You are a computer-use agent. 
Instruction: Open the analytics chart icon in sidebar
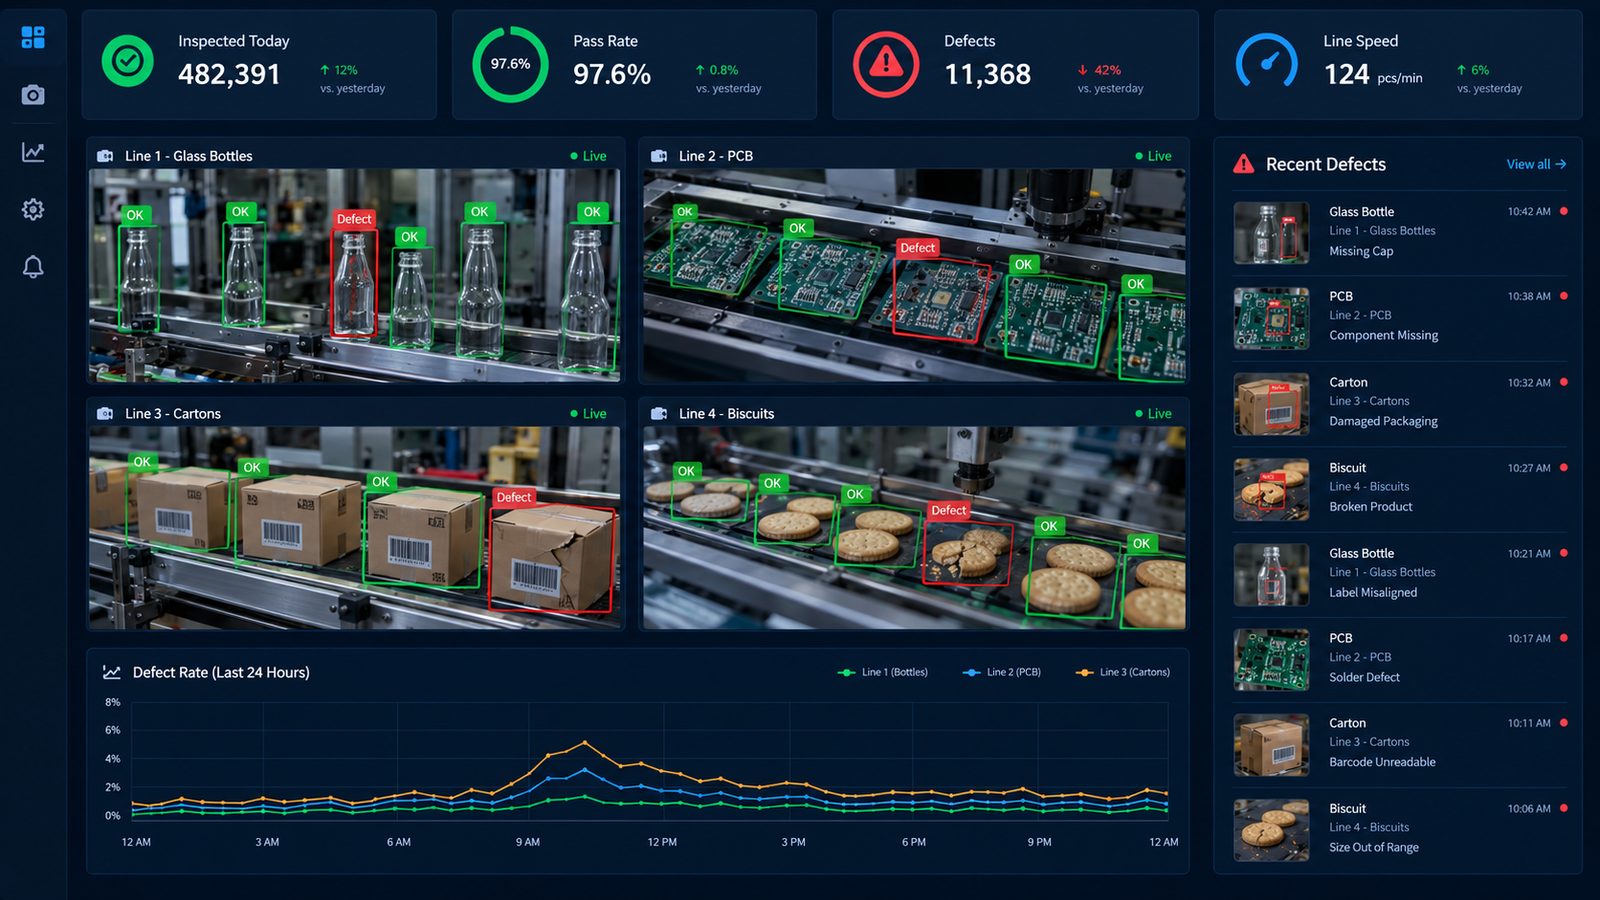[x=33, y=152]
